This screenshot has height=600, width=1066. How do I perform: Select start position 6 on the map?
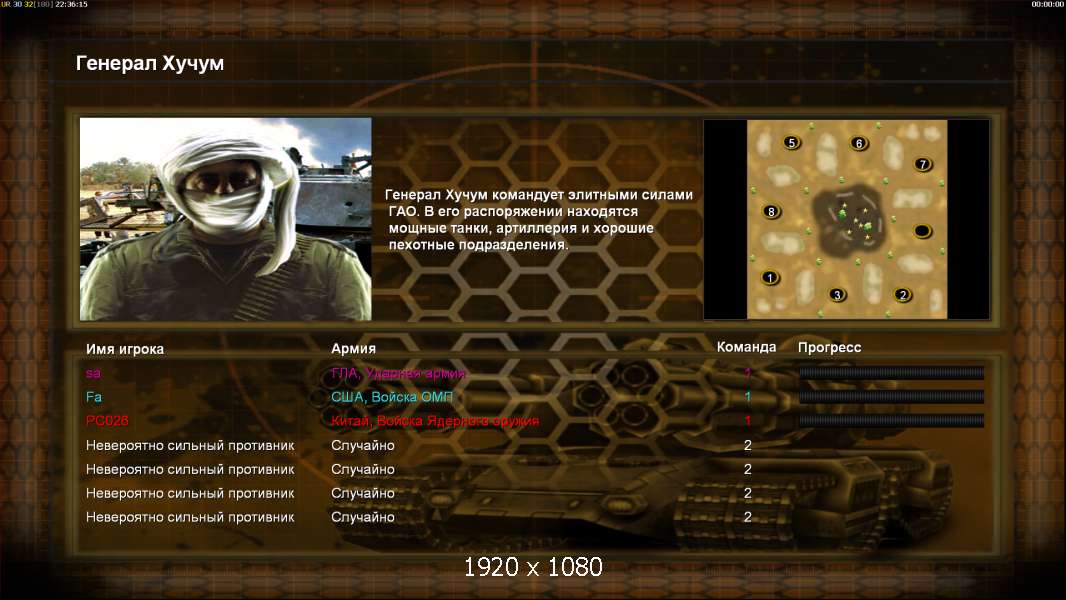tap(859, 143)
